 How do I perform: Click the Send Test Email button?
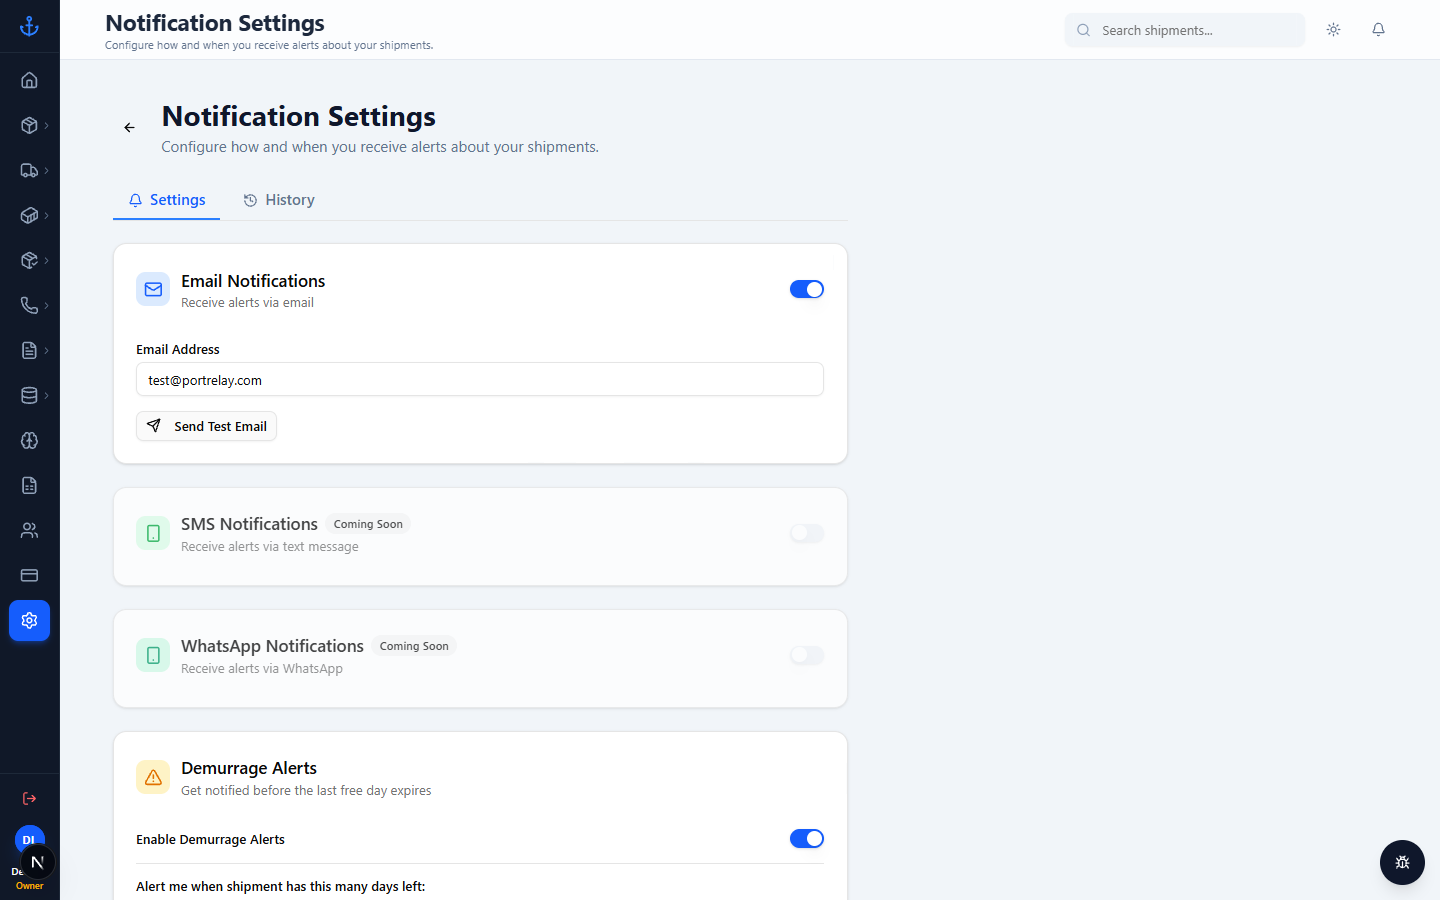click(x=206, y=426)
